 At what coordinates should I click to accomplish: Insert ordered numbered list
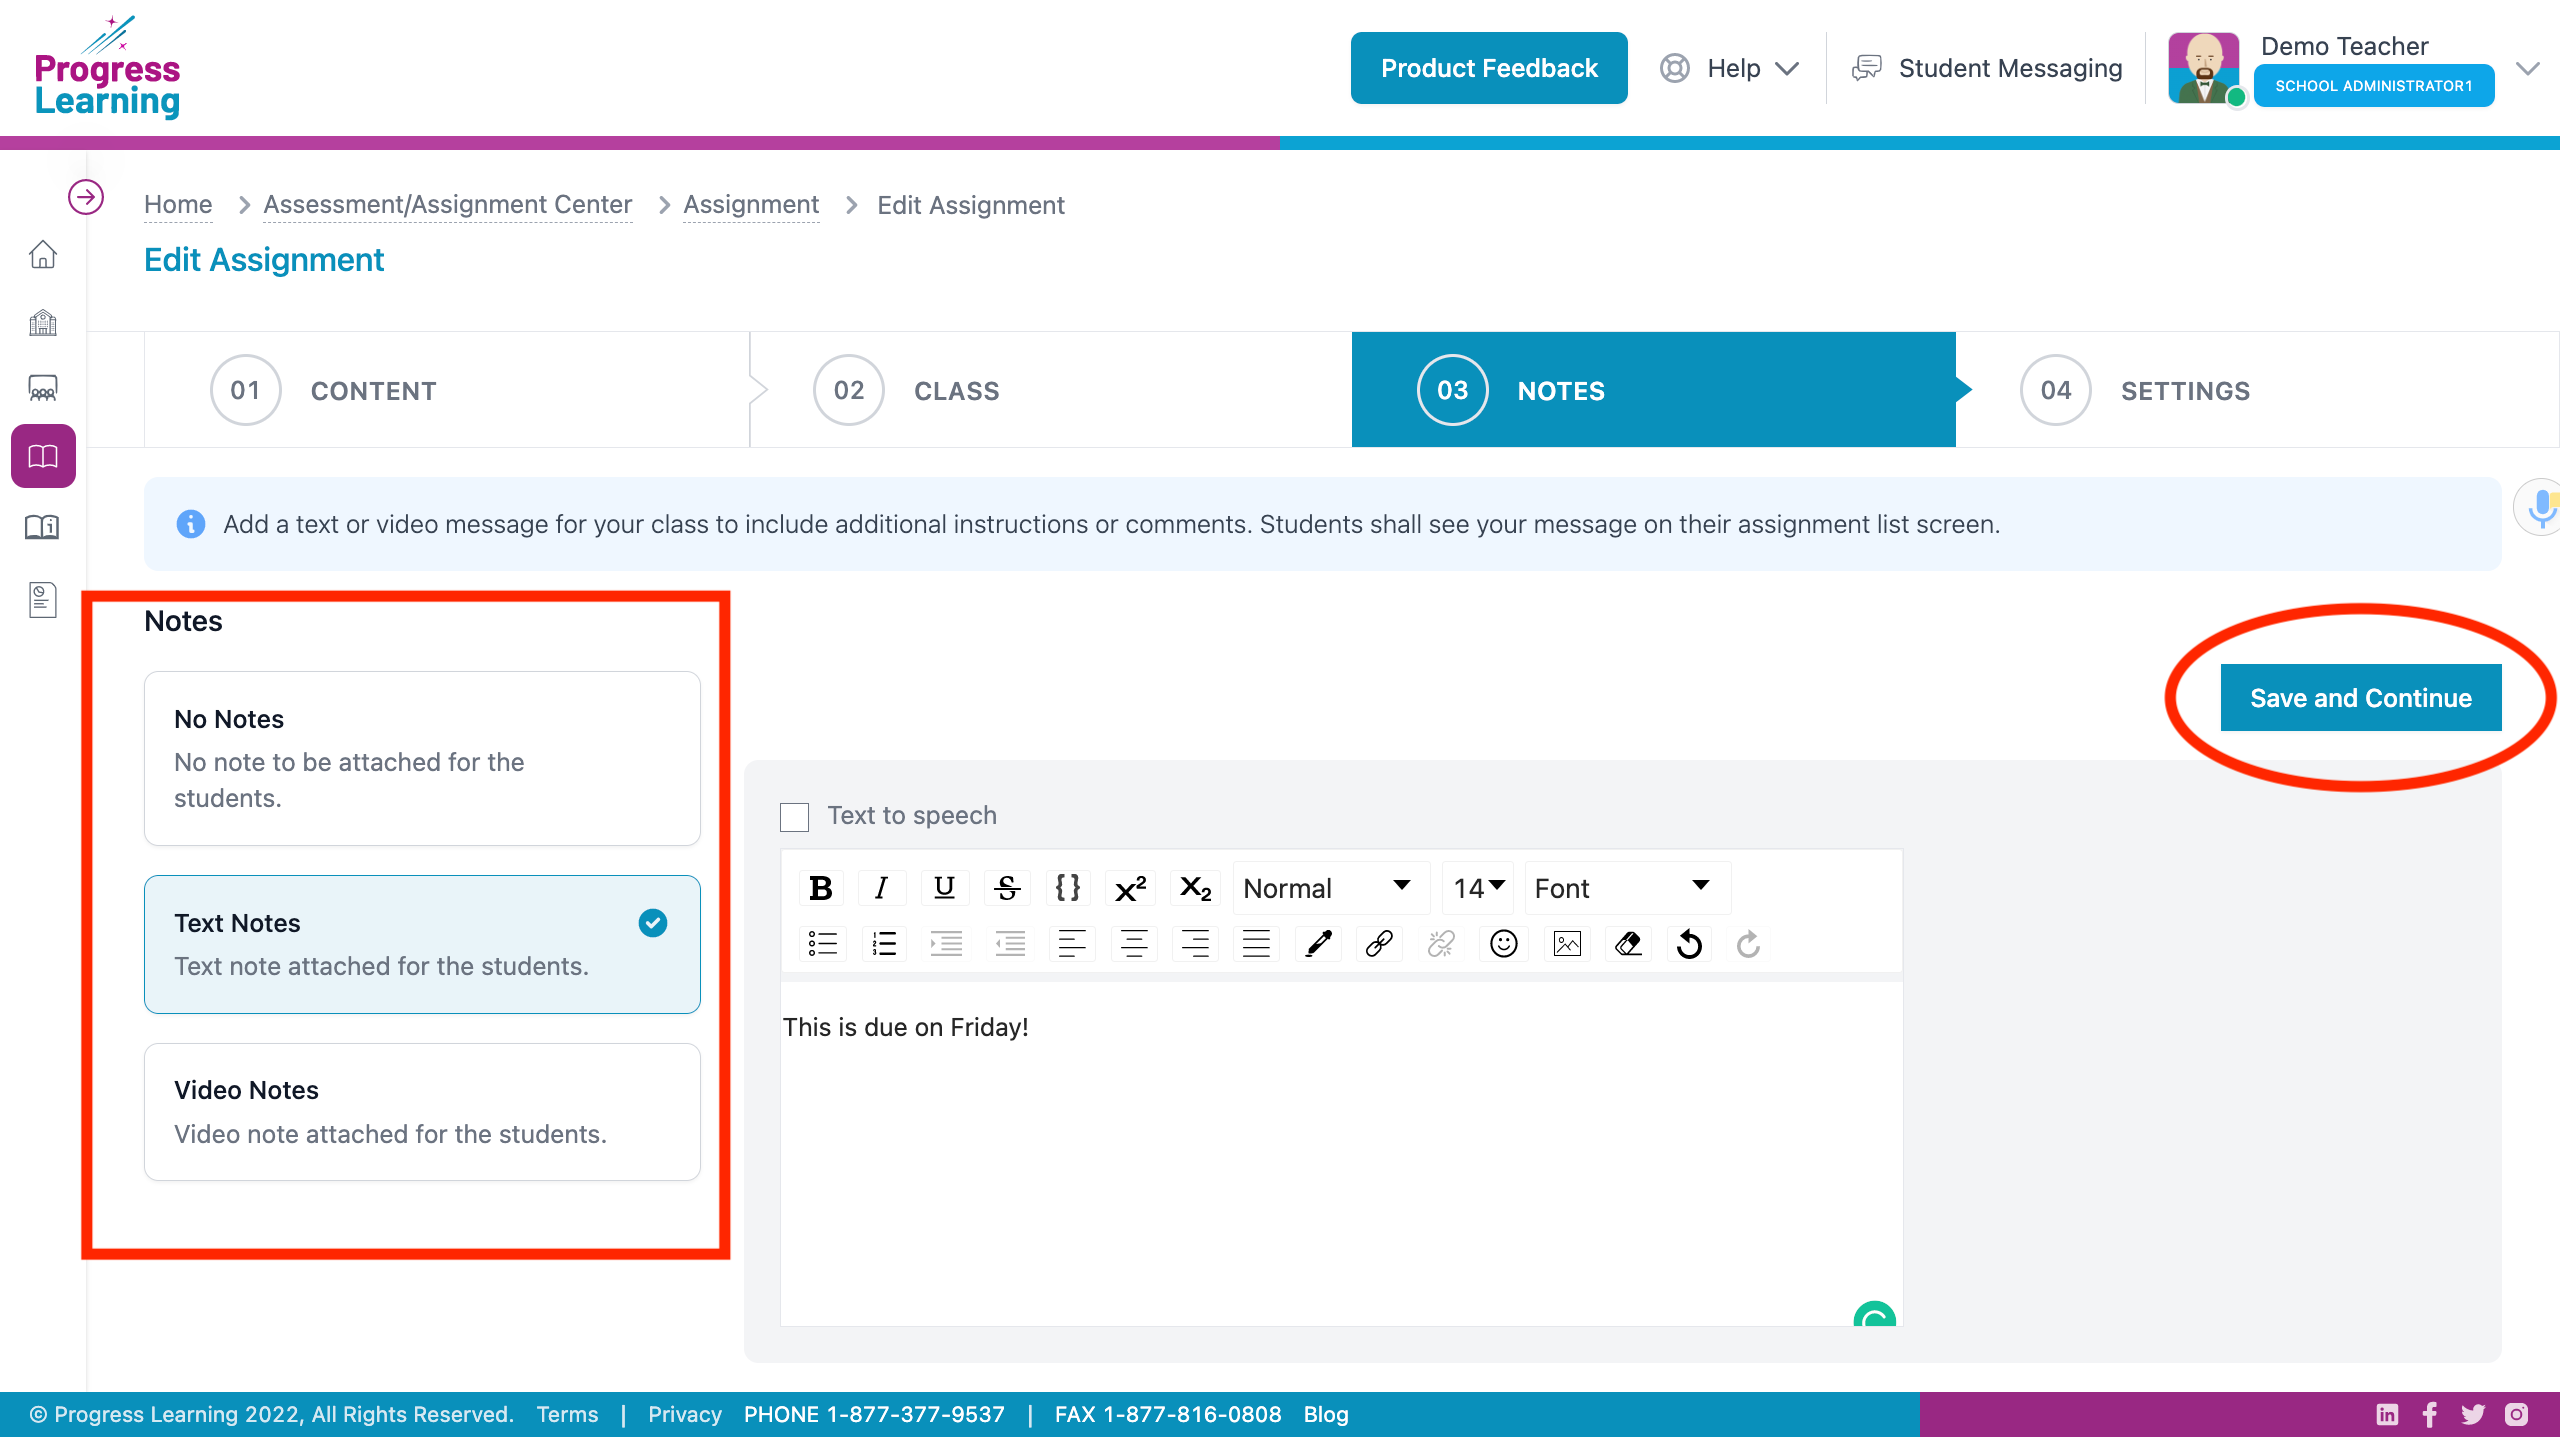[x=884, y=943]
